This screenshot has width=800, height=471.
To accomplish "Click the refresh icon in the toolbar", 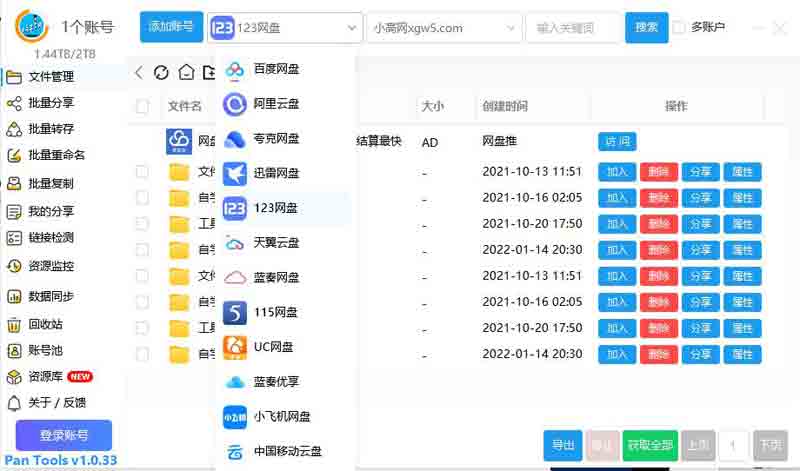I will coord(161,72).
